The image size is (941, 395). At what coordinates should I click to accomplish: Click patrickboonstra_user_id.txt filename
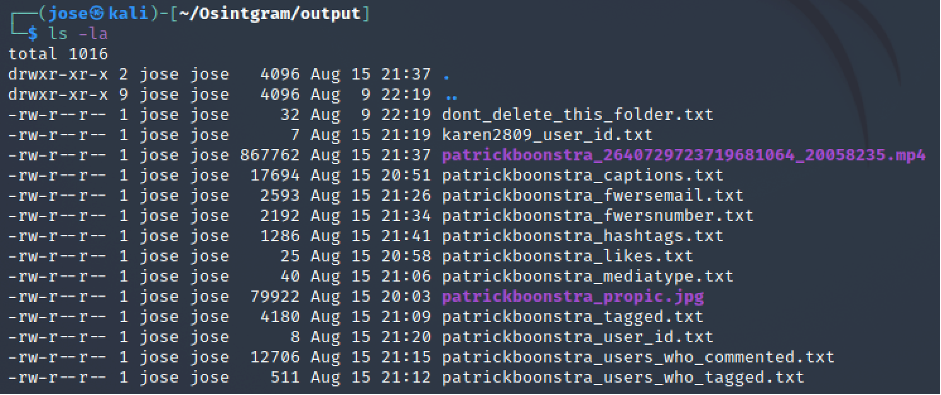[577, 337]
